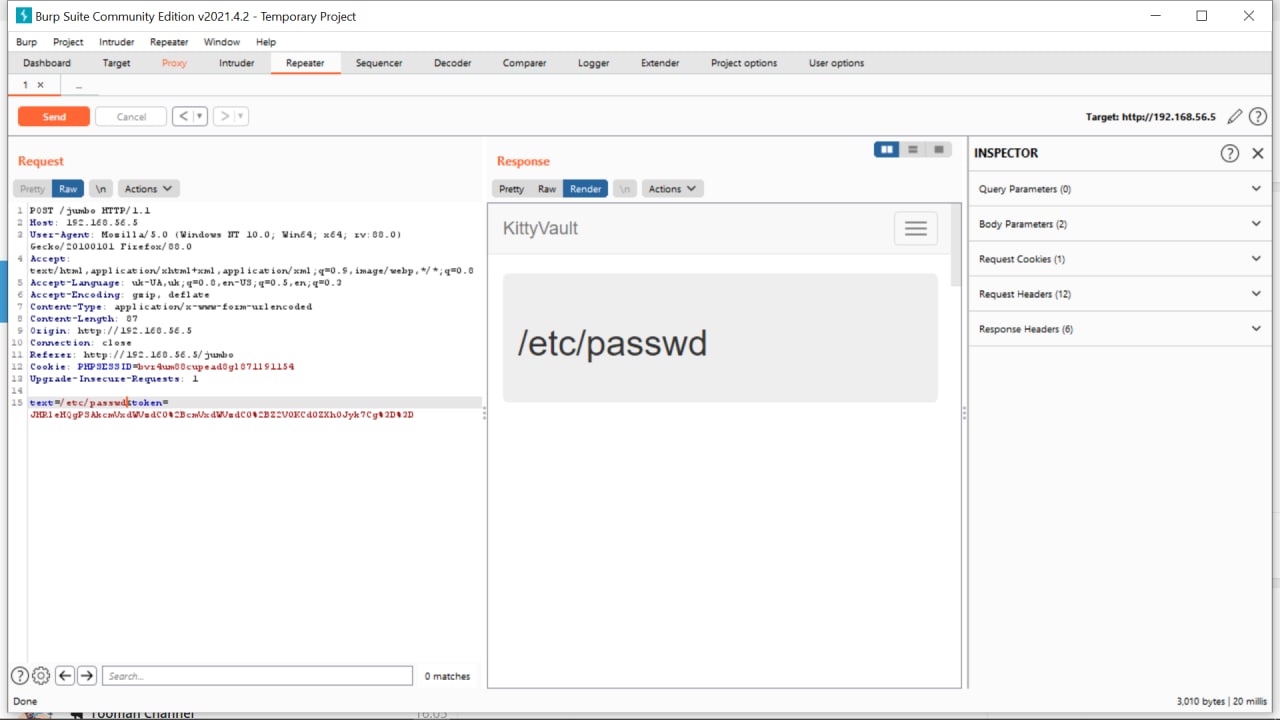Add new Repeater tab with ellipsis

coord(79,86)
